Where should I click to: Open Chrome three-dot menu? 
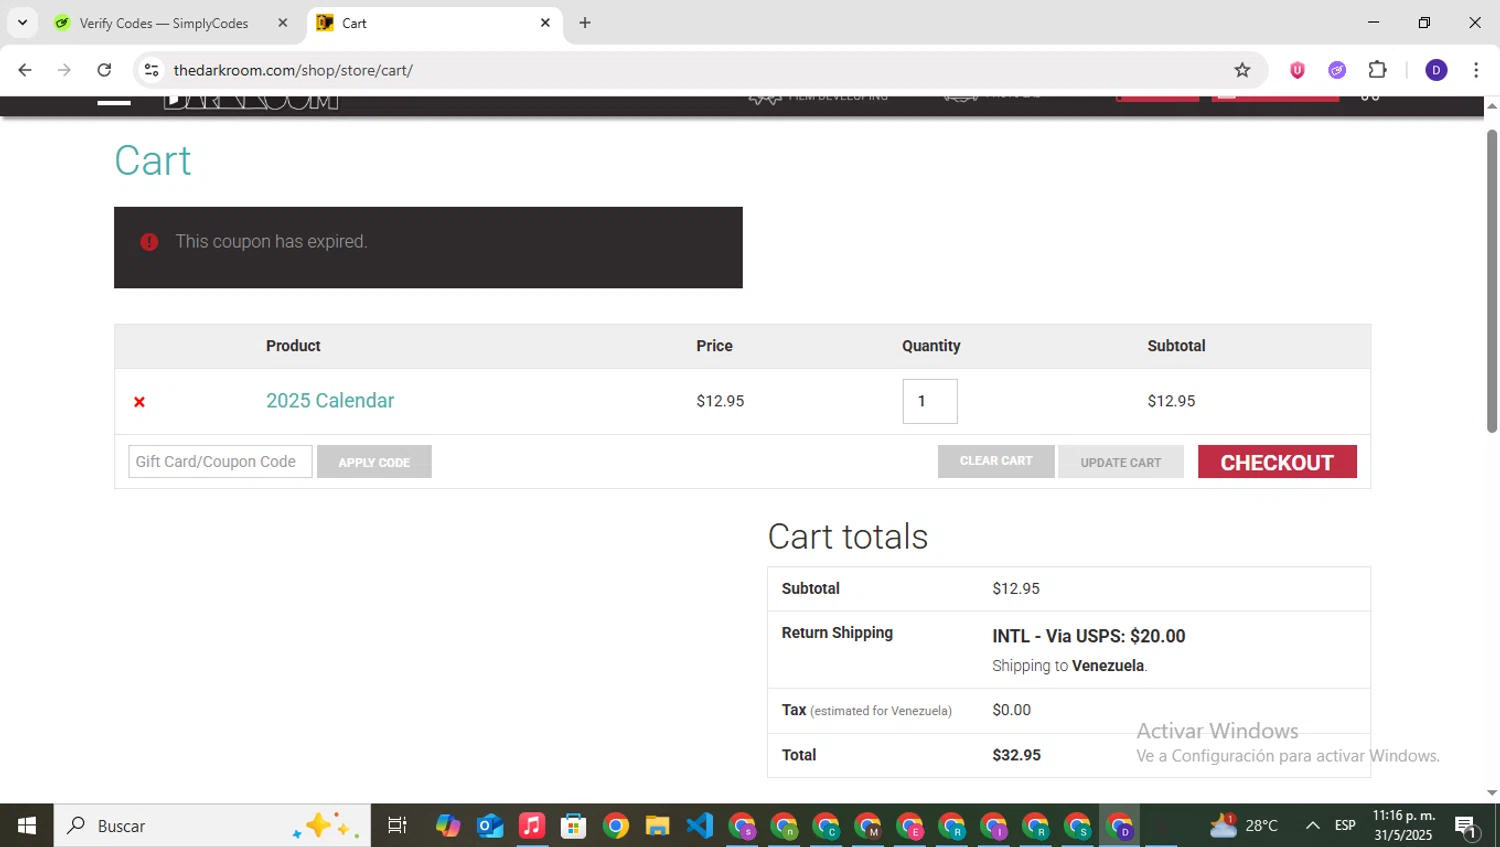pyautogui.click(x=1476, y=70)
